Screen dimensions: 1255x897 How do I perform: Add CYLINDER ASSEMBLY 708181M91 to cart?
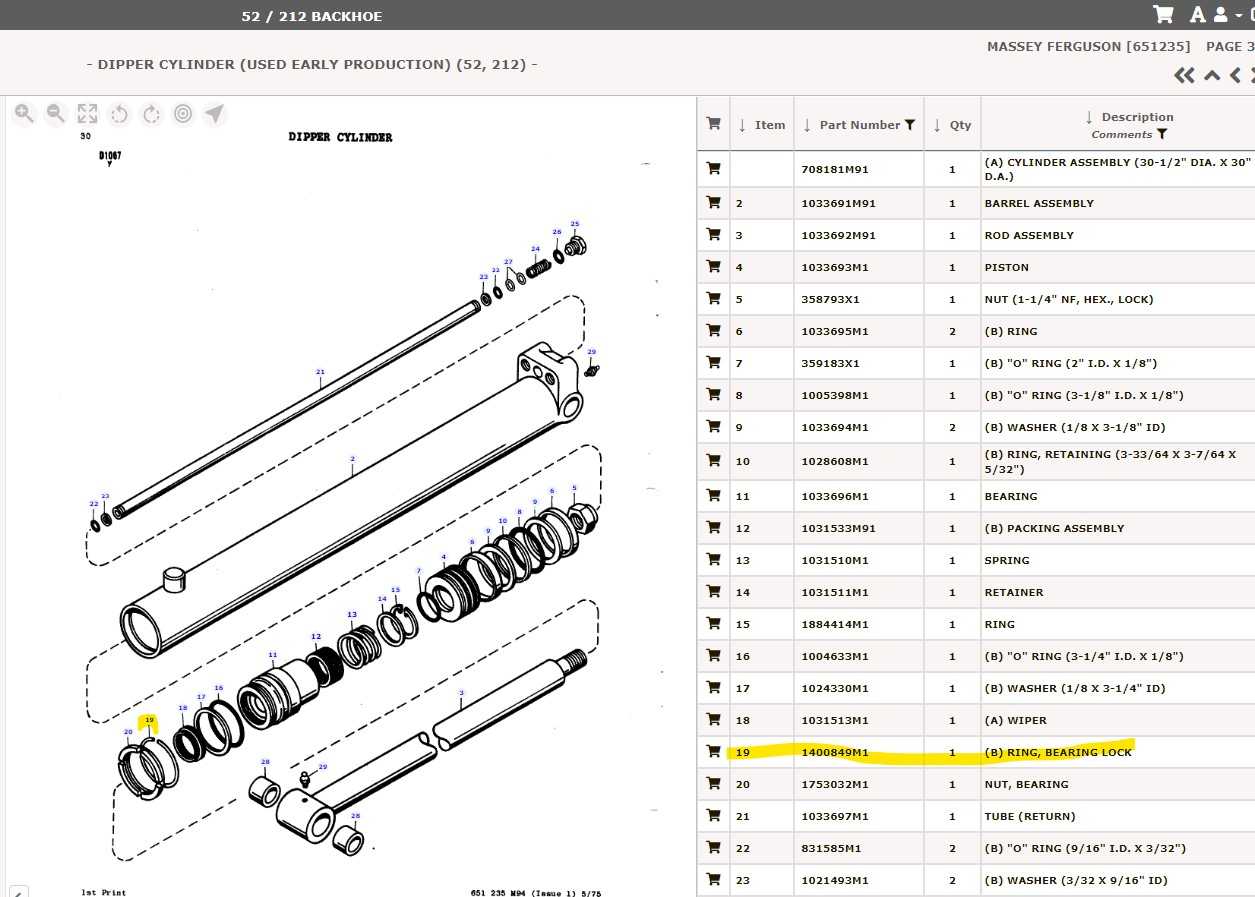(713, 169)
